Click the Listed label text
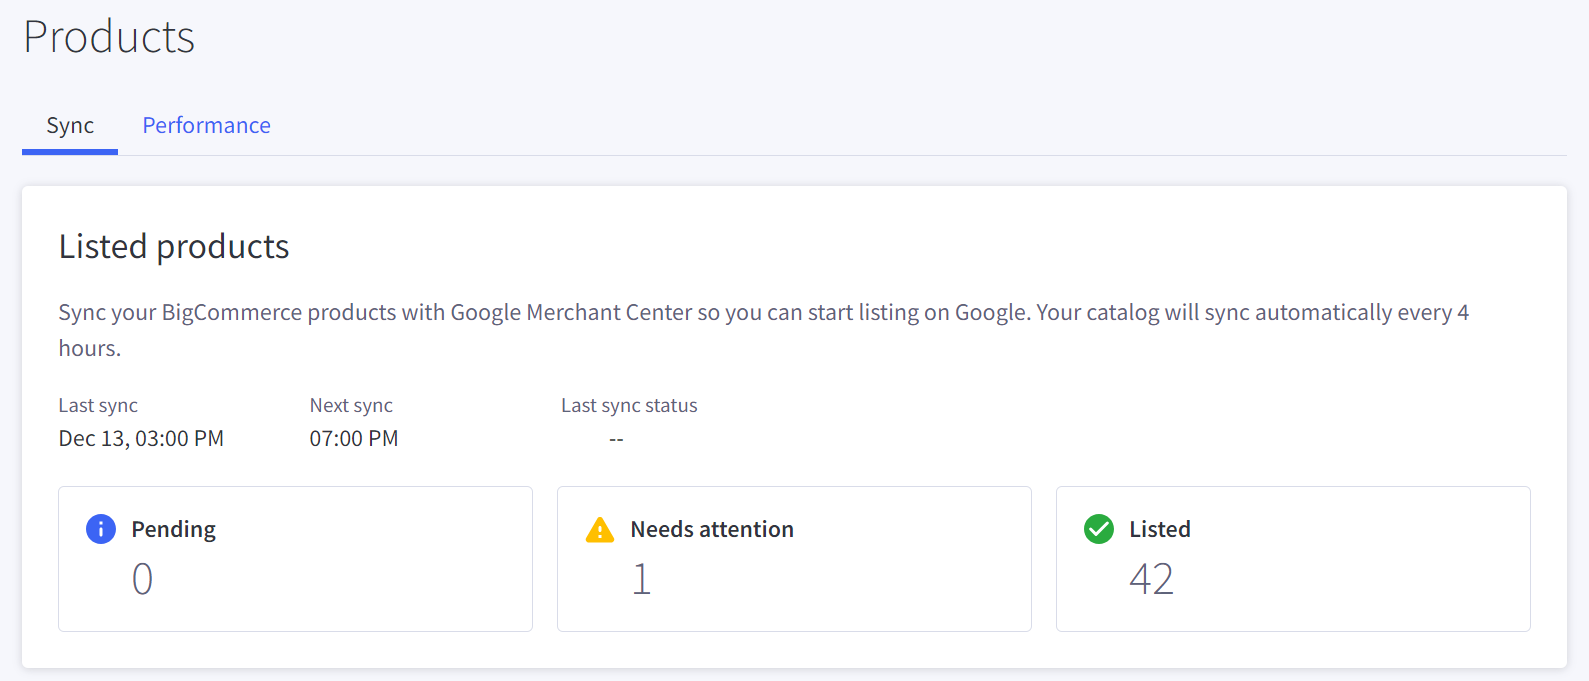 coord(1160,529)
